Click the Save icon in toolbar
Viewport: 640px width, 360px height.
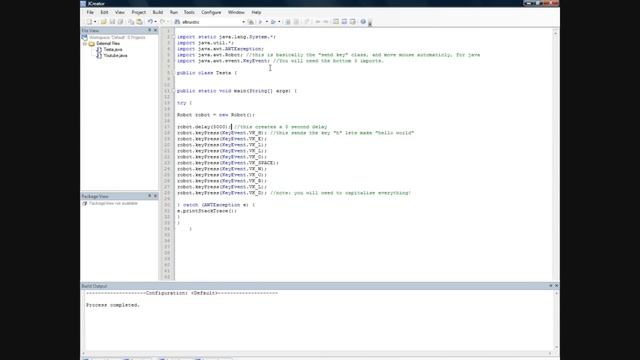click(112, 22)
